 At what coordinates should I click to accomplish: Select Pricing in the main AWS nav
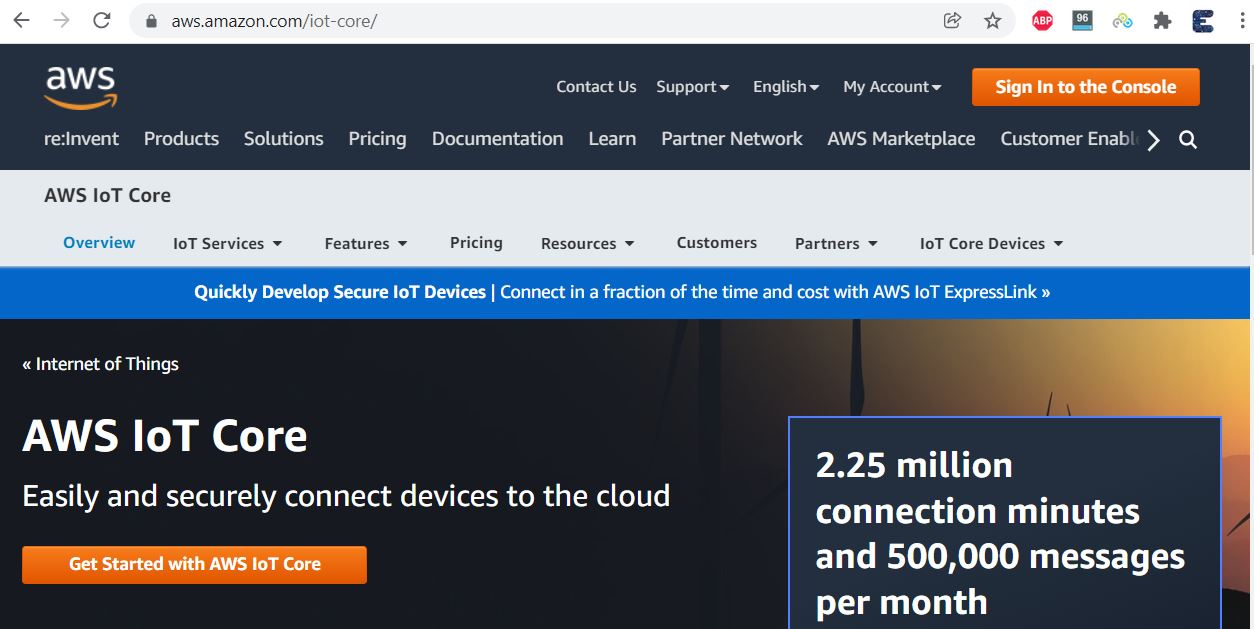(377, 139)
